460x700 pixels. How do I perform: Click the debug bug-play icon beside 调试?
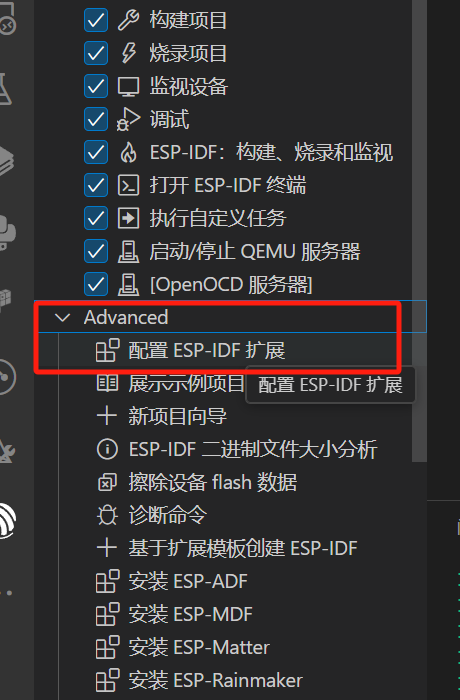click(128, 120)
